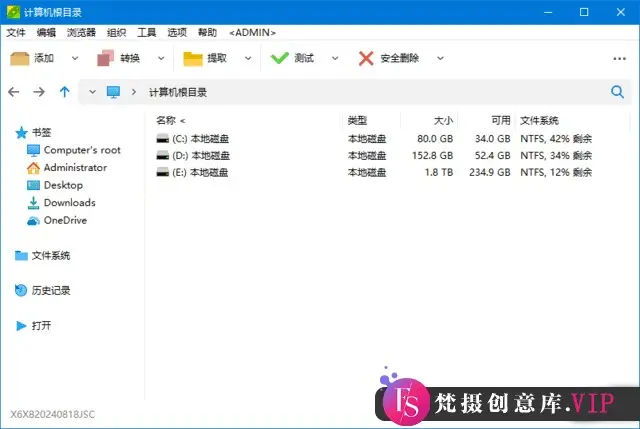Click the NTFS, 34% 剩余 cell
The image size is (640, 429).
(x=556, y=156)
